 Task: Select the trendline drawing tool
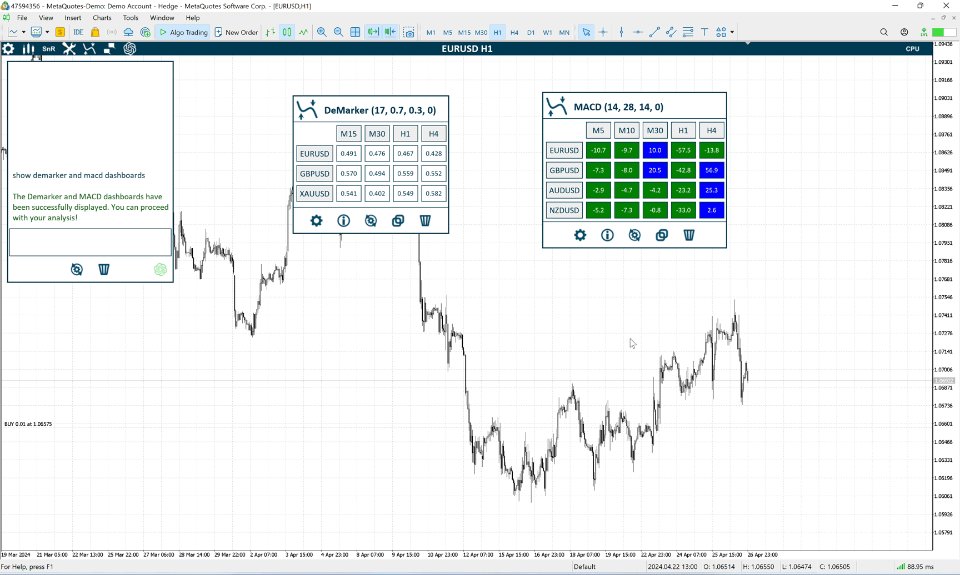pyautogui.click(x=654, y=32)
